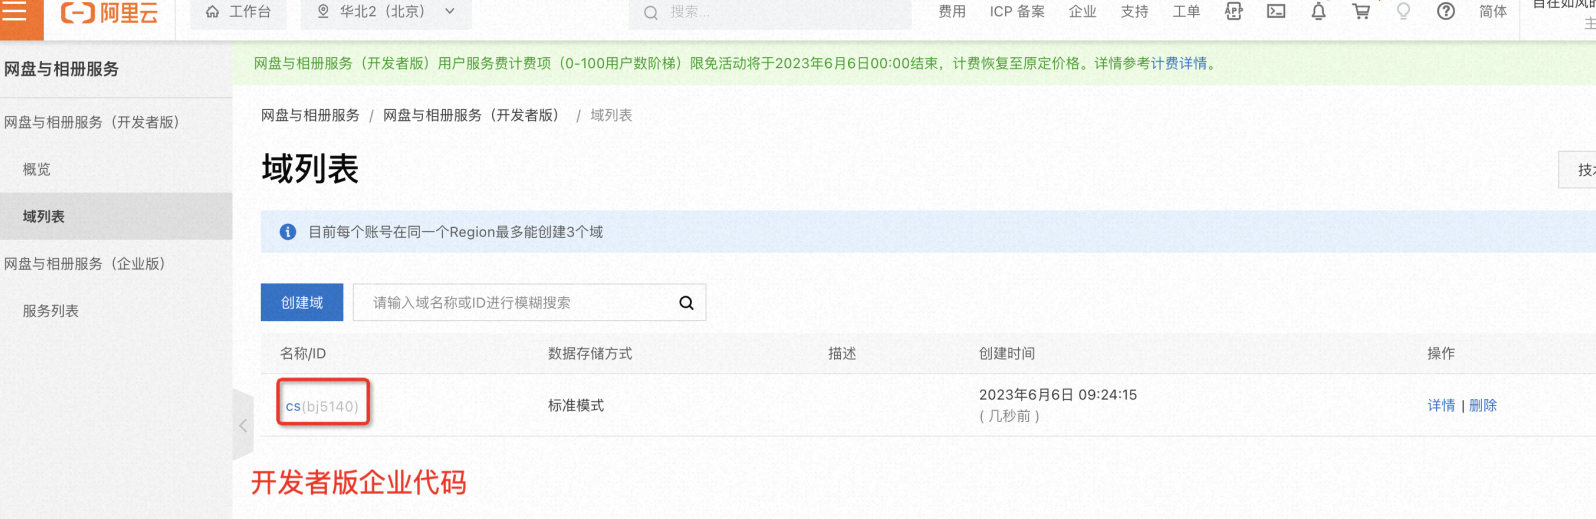Screen dimensions: 1596x519
Task: Click the lightbulb tips icon
Action: point(1403,12)
